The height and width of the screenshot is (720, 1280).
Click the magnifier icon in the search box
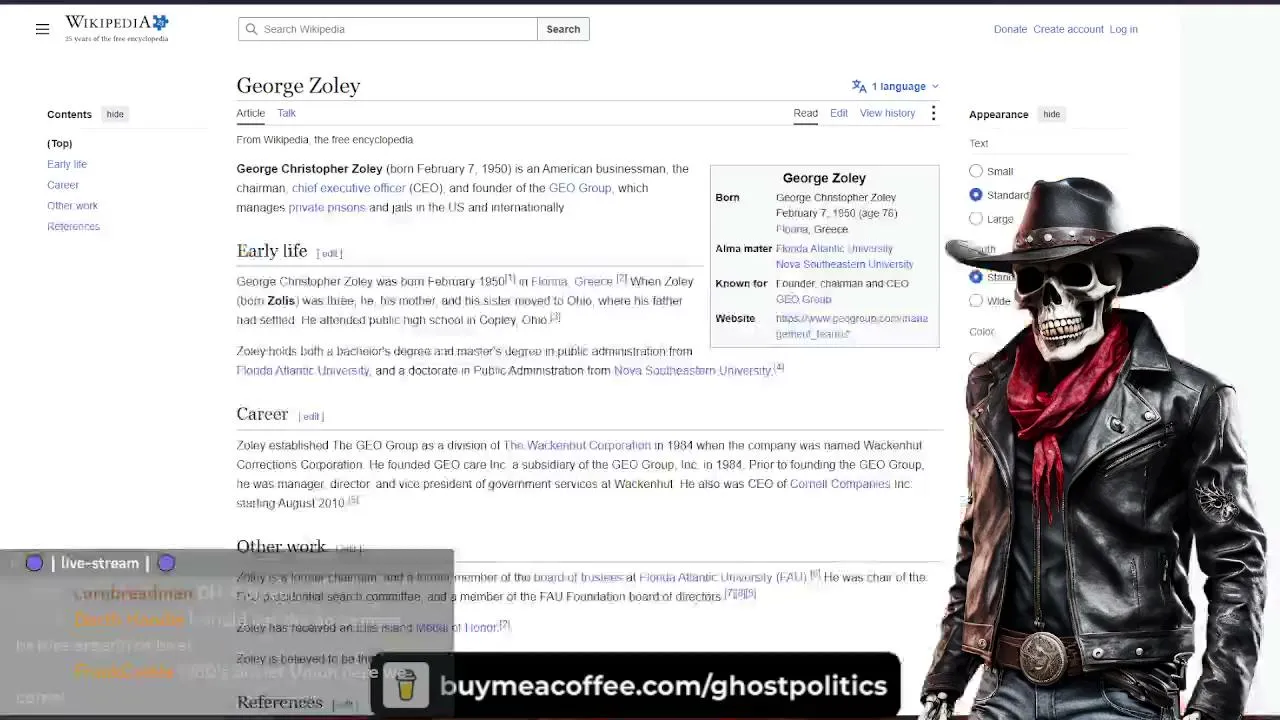tap(251, 29)
